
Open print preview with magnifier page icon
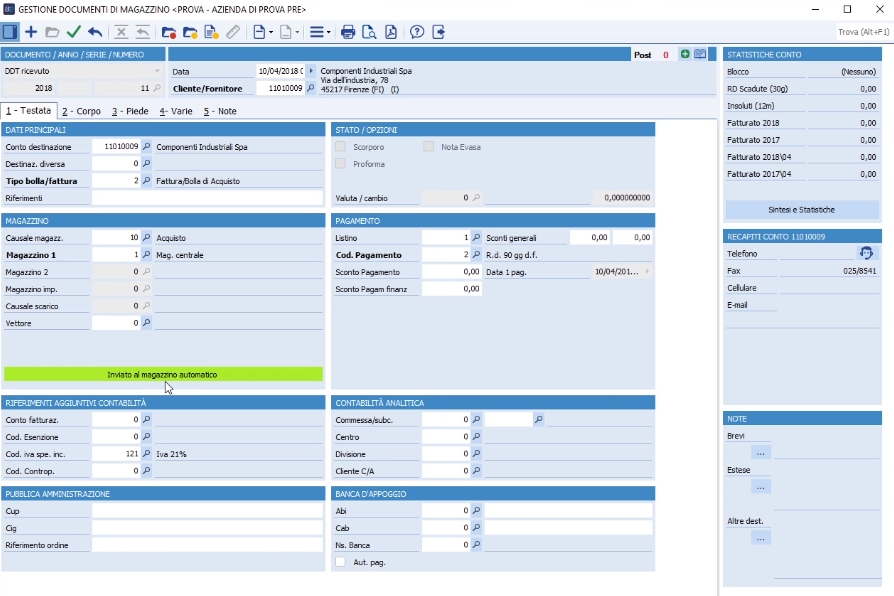coord(369,32)
